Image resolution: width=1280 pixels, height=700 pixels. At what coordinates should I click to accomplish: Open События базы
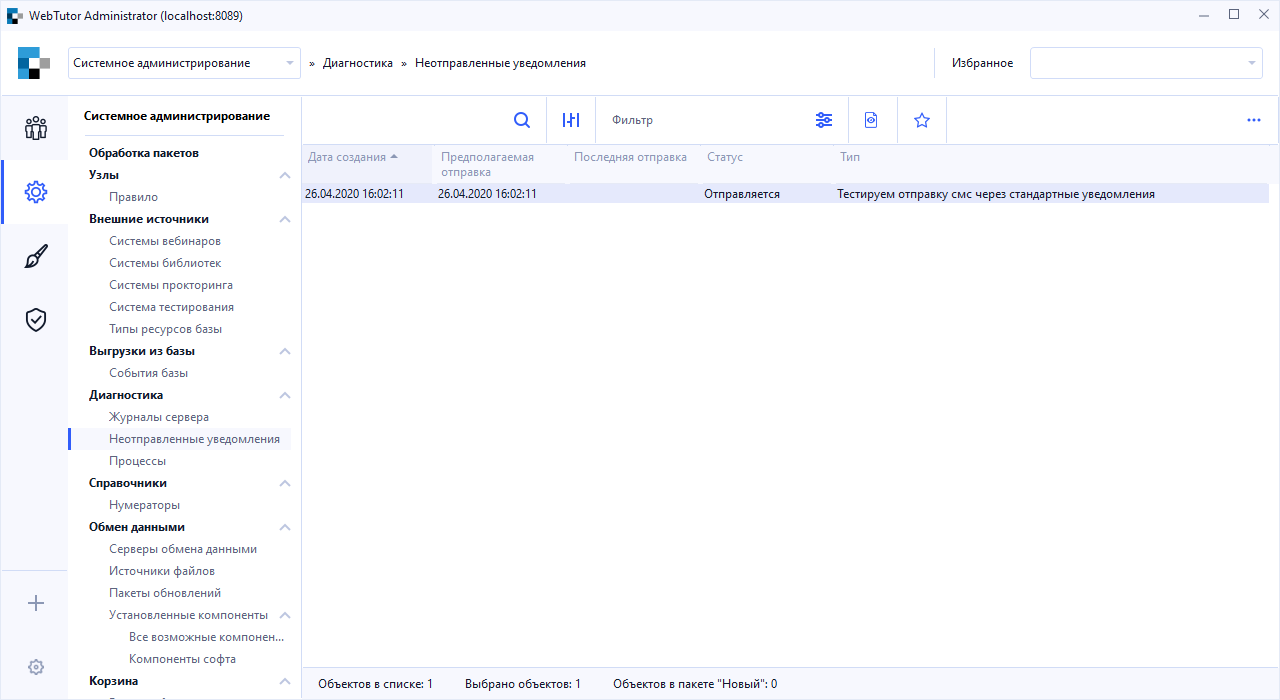click(x=148, y=373)
